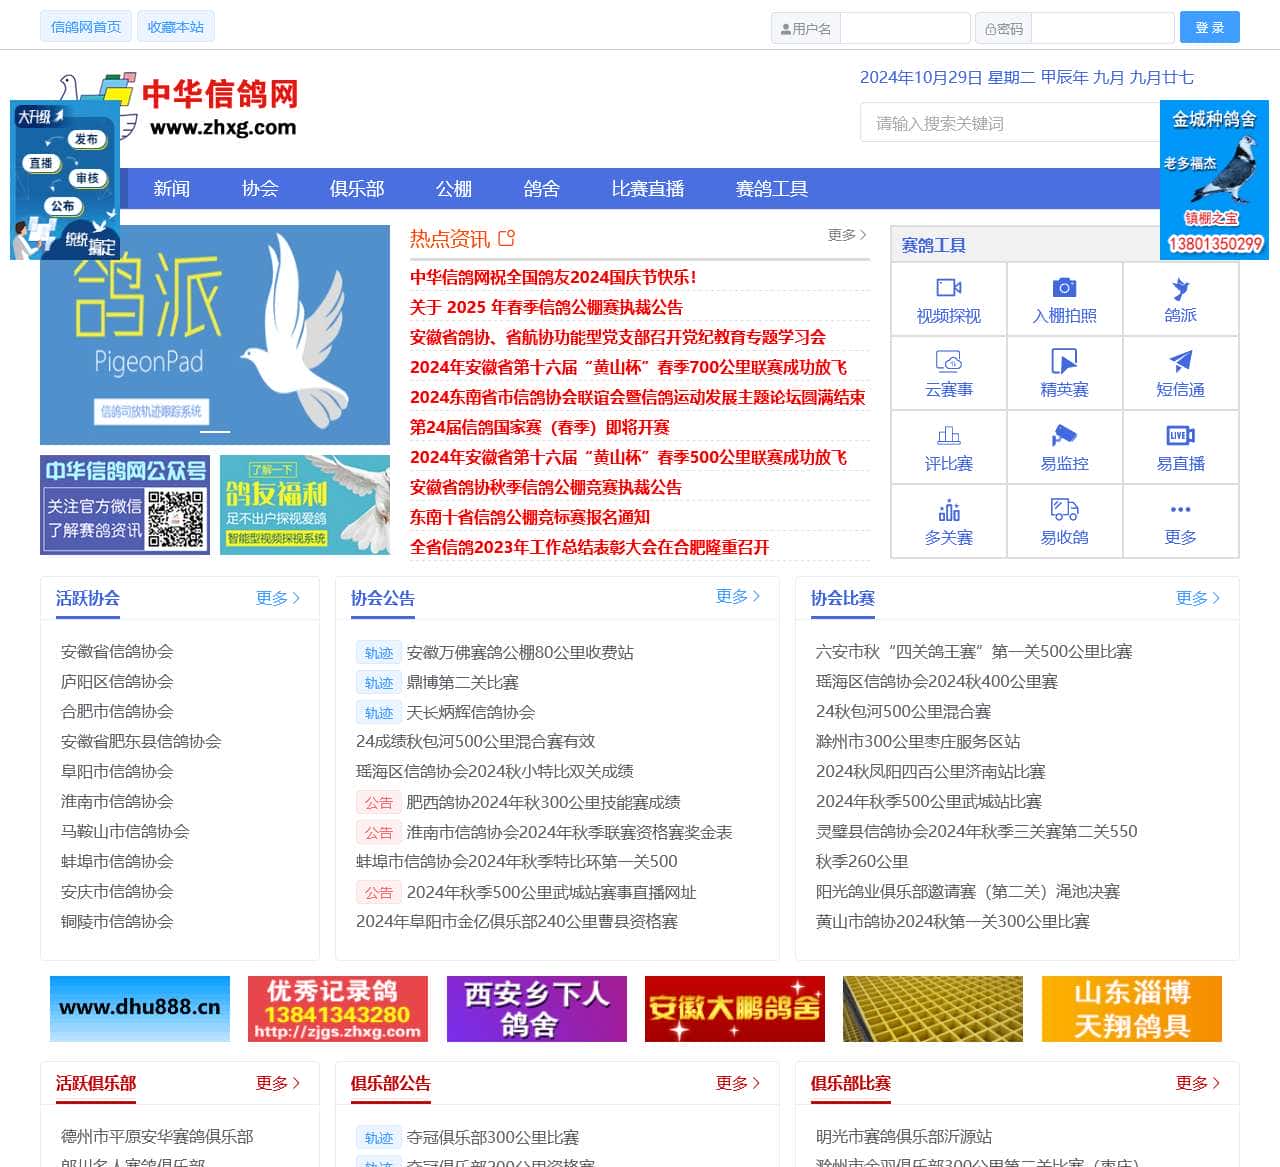
Task: Open the 易直播 live tool
Action: 1180,447
